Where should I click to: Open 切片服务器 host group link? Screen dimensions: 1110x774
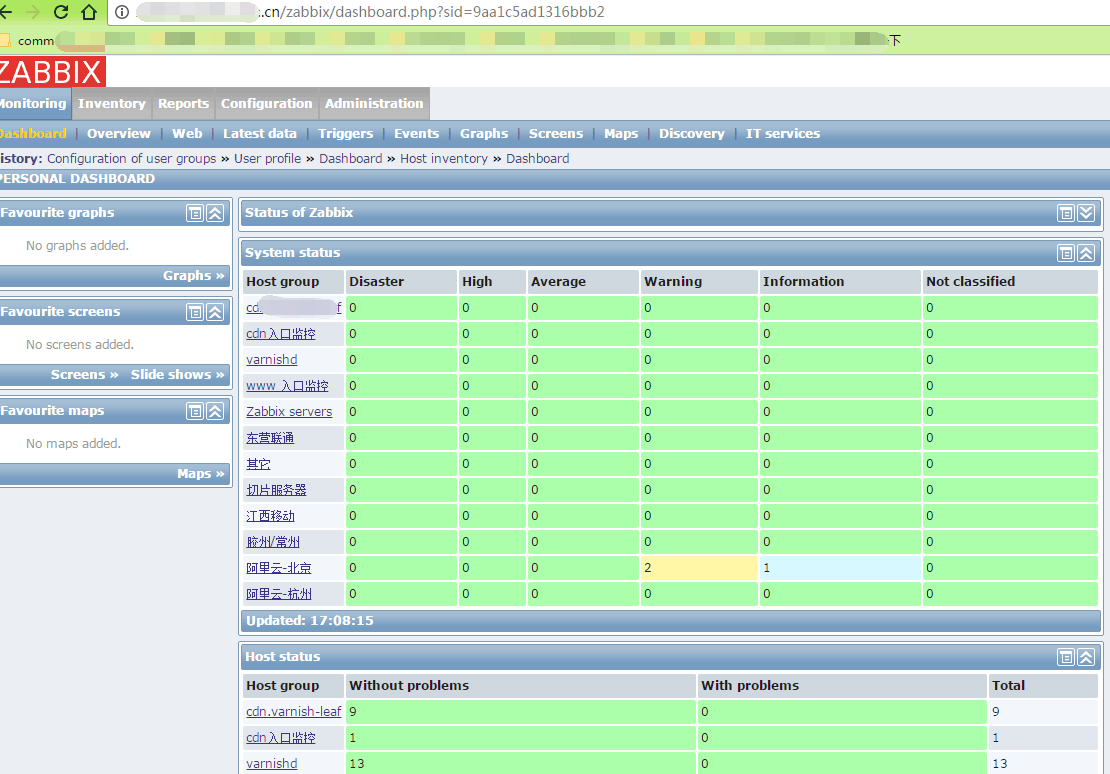pyautogui.click(x=276, y=490)
